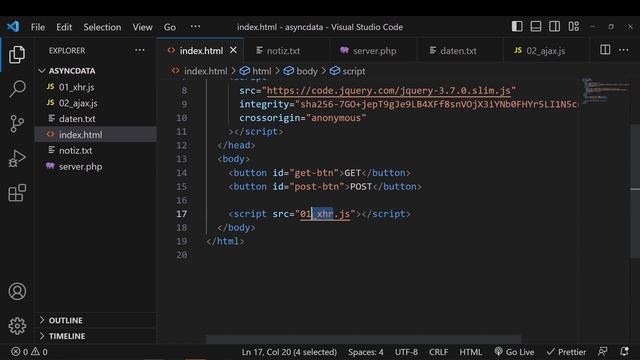Open the Manage gear settings icon

(17, 326)
